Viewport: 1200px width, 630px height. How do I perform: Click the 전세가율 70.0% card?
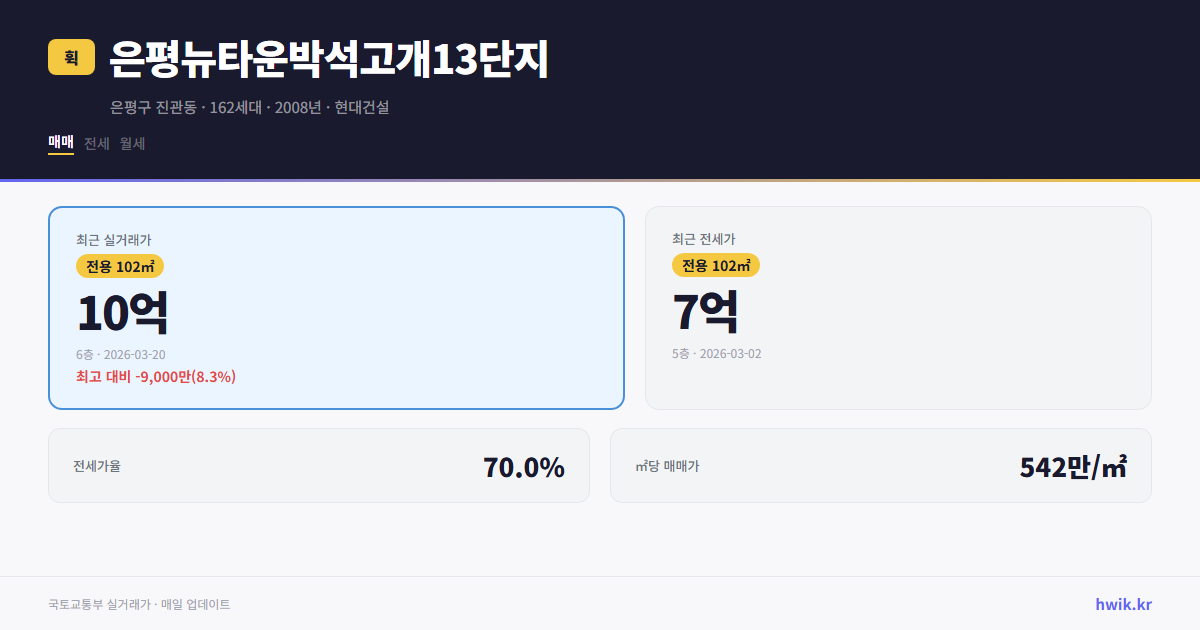tap(319, 465)
